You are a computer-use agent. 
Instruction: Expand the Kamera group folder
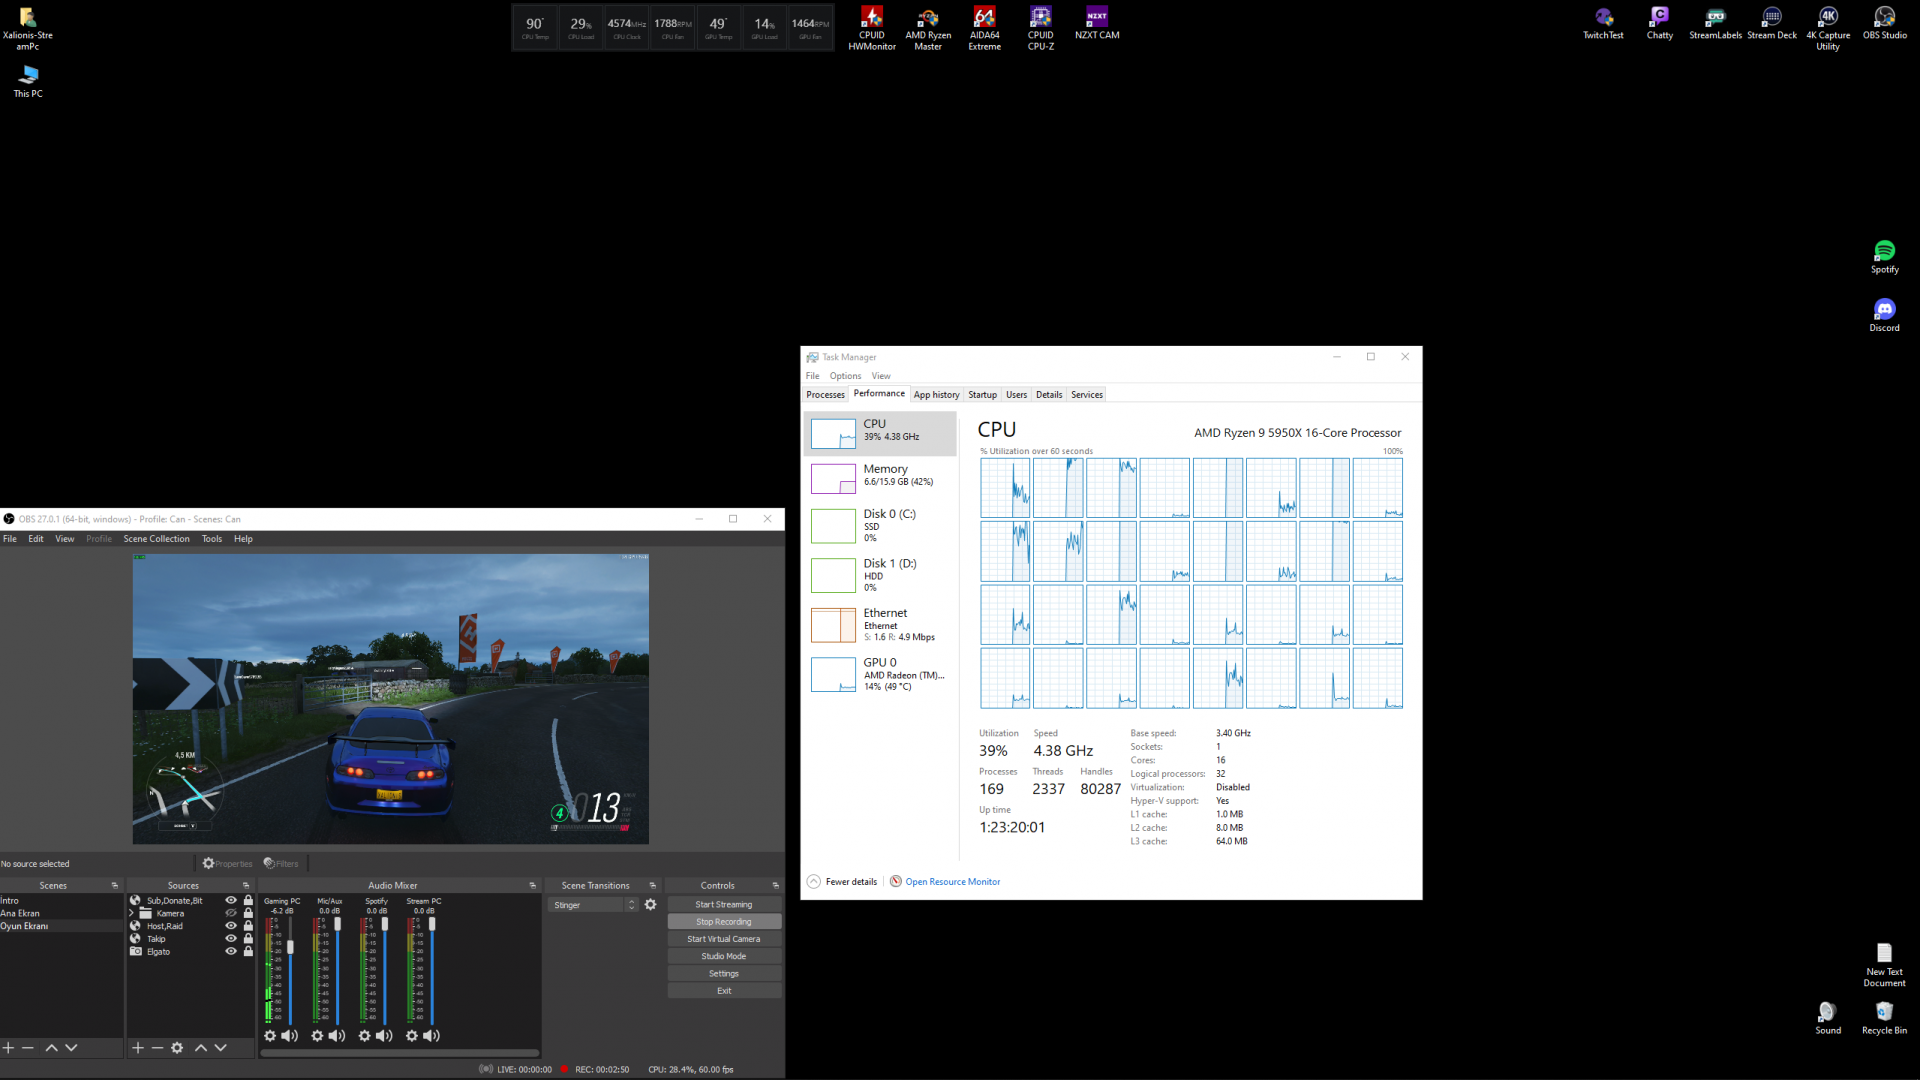point(131,913)
